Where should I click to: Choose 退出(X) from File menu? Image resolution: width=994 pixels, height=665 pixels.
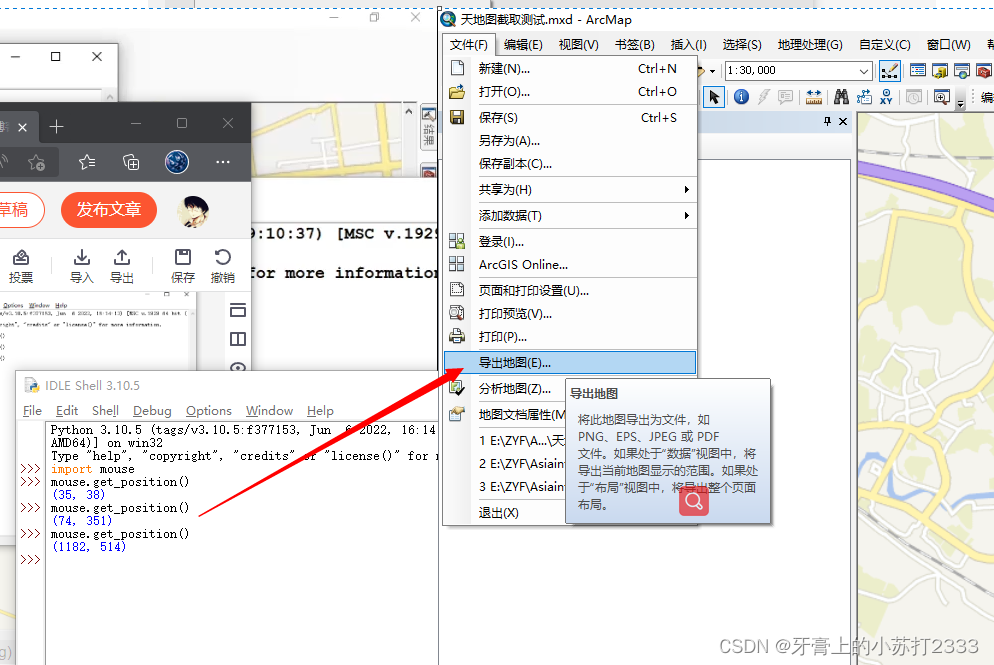[x=505, y=512]
